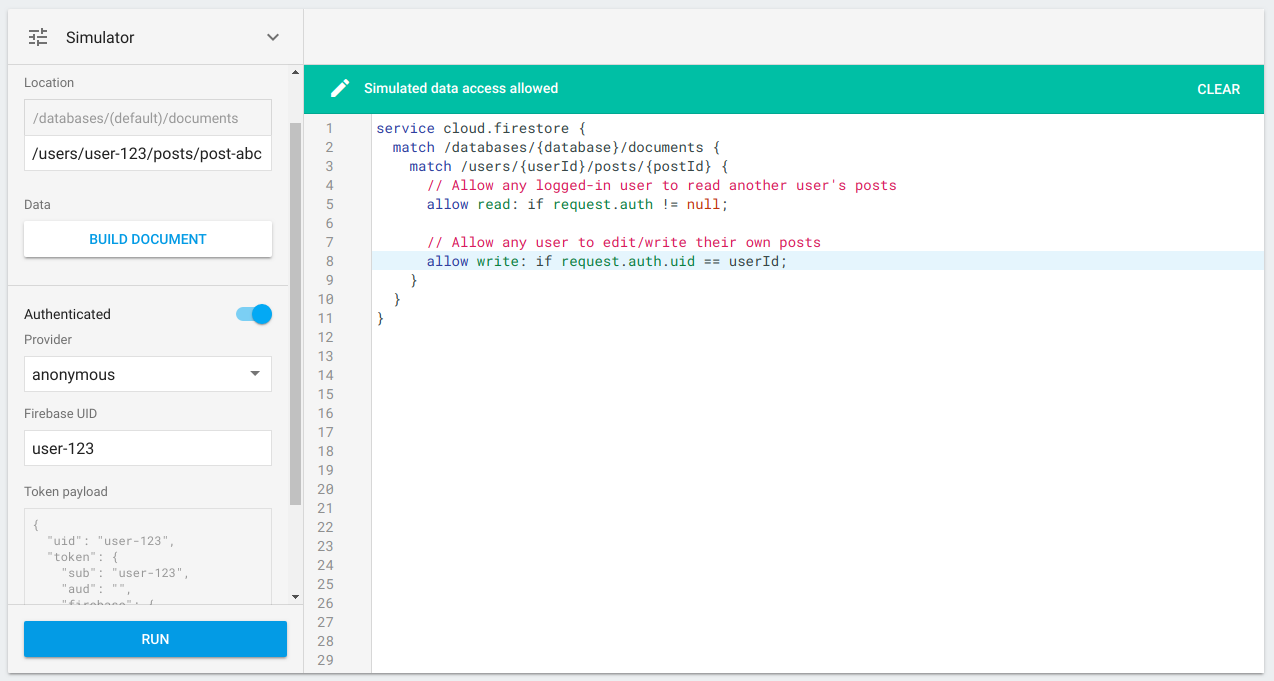This screenshot has height=681, width=1274.
Task: Click the pencil icon in result banner
Action: pyautogui.click(x=340, y=88)
